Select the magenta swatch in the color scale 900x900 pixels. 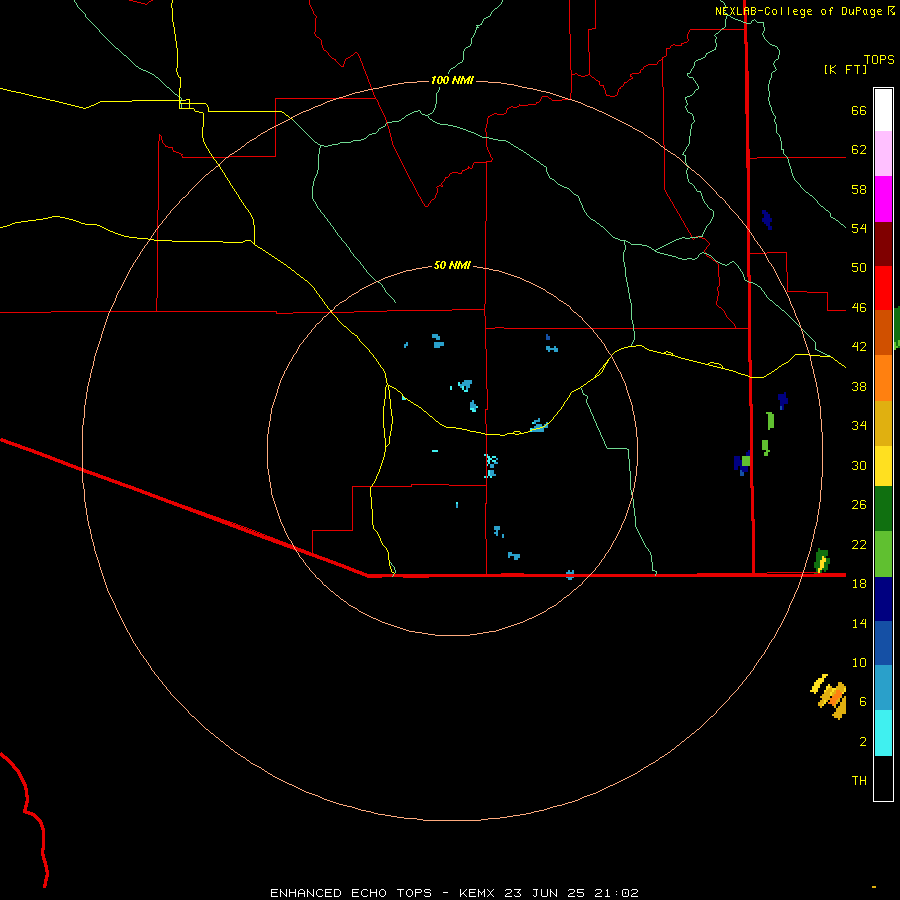[x=883, y=199]
